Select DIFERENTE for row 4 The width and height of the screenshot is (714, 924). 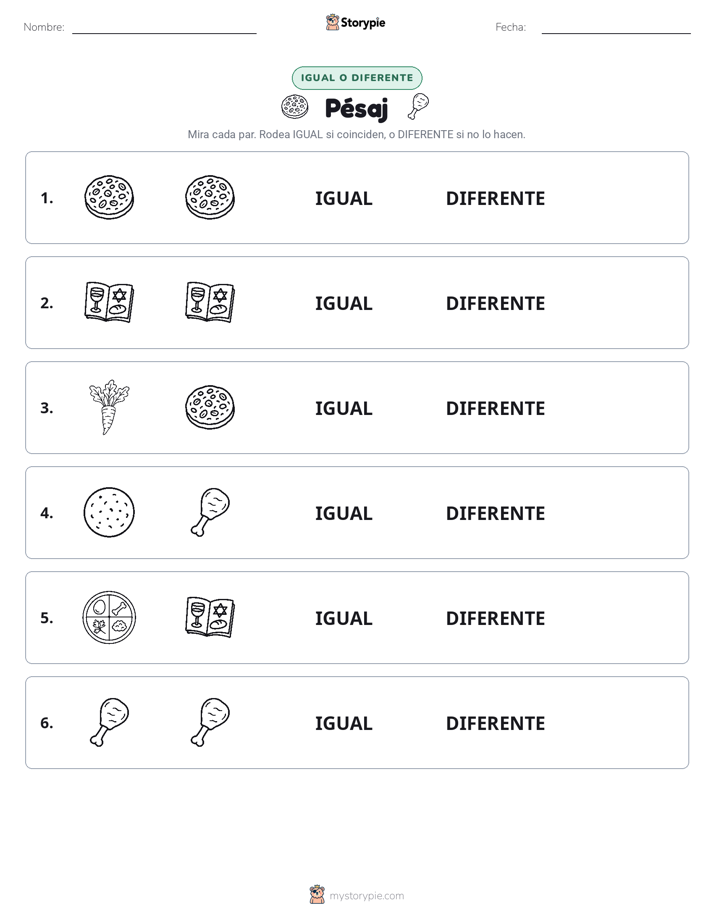click(495, 513)
